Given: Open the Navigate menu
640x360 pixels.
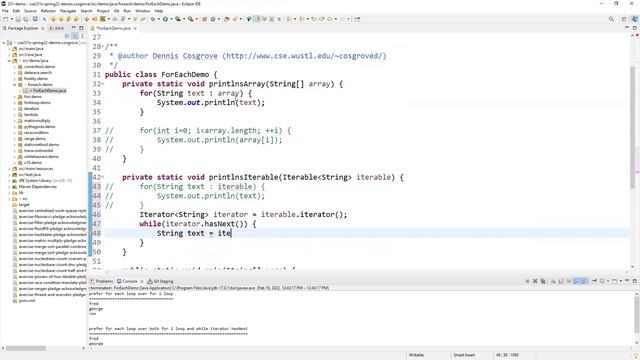Looking at the screenshot, I should click(x=68, y=11).
